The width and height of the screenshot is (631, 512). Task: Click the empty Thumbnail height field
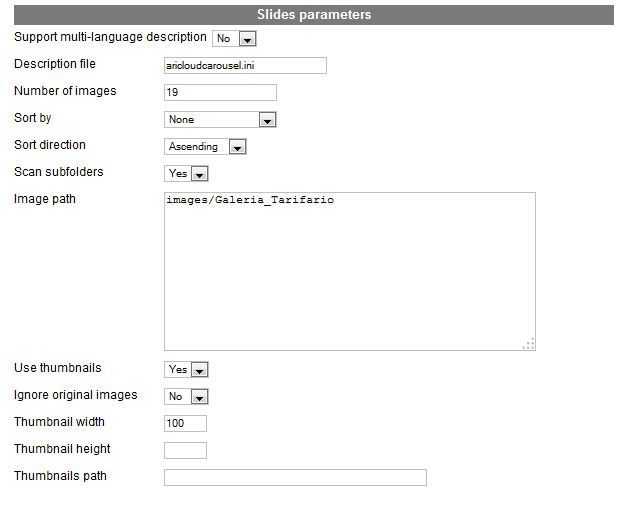[x=185, y=450]
